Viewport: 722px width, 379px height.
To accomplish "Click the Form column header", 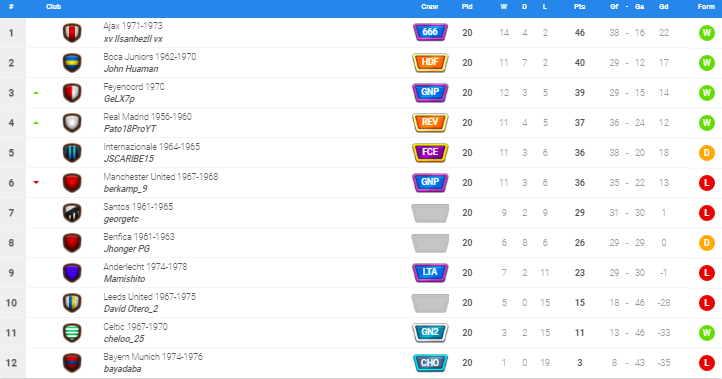I will [x=706, y=6].
